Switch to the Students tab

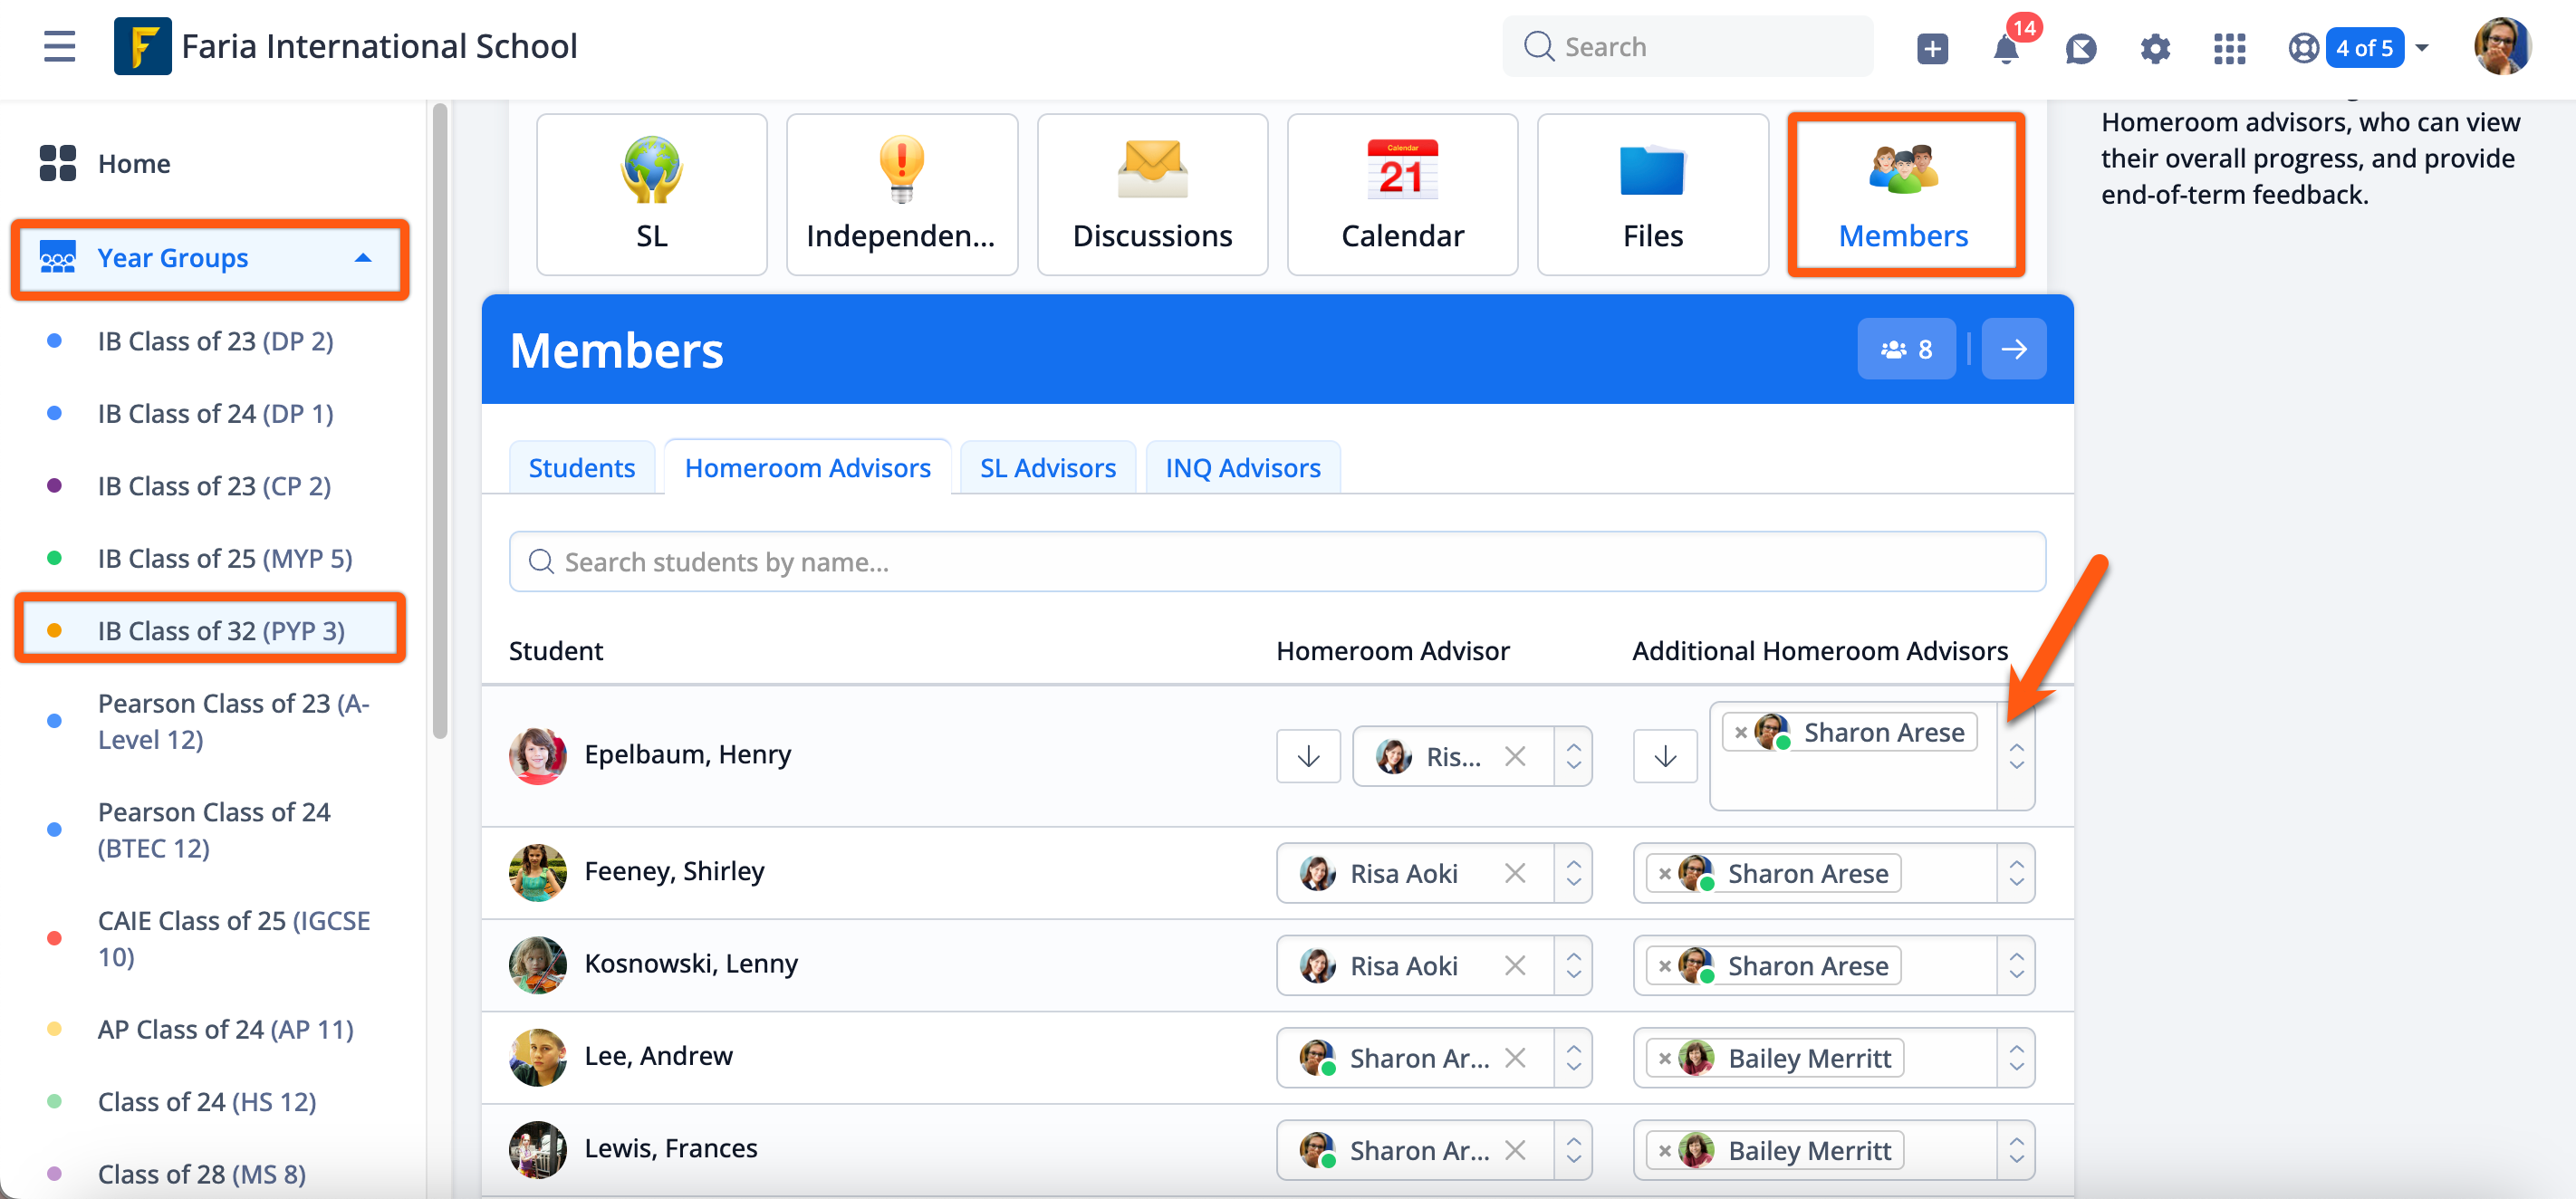click(581, 468)
